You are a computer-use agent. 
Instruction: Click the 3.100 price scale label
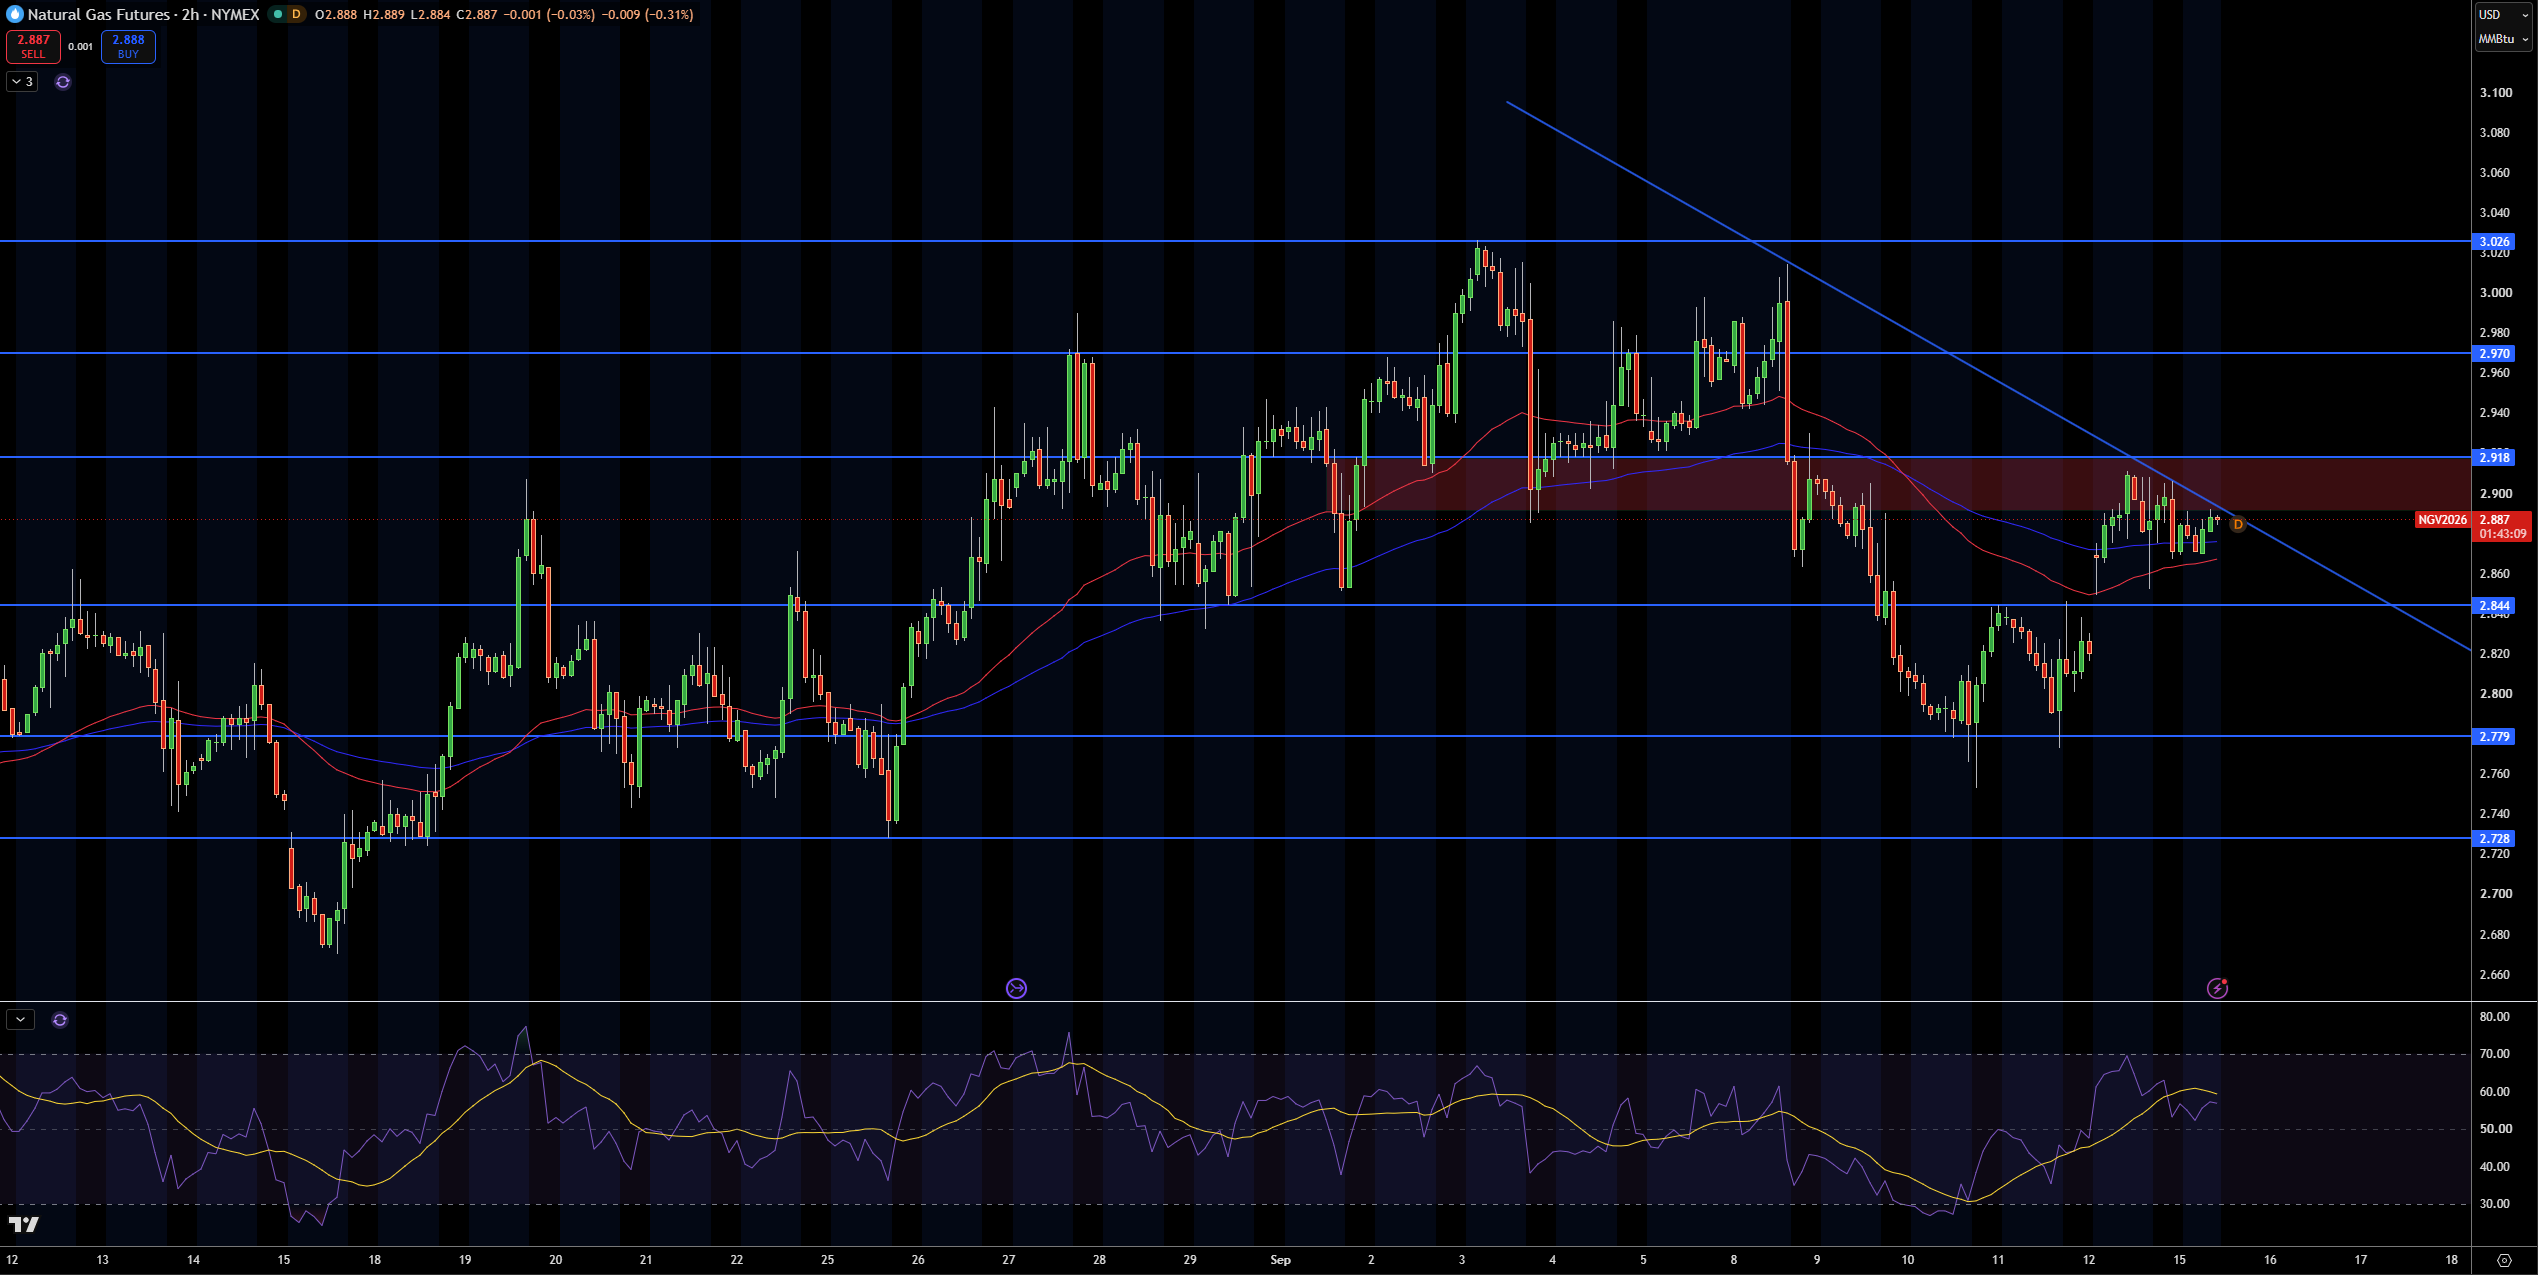click(2495, 93)
